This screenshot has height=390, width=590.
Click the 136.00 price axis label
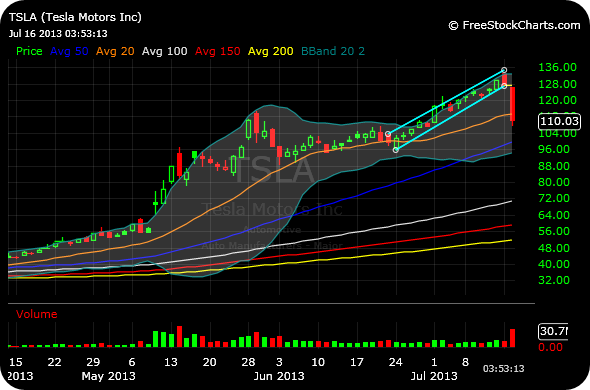coord(558,67)
